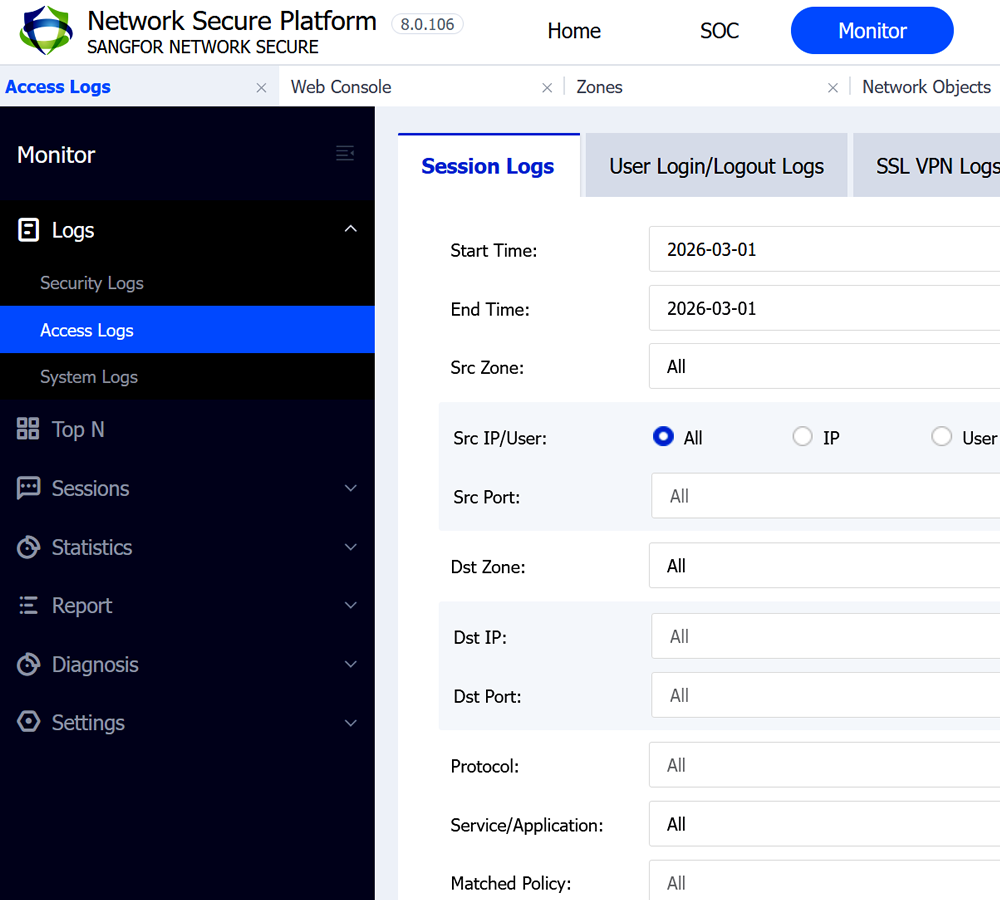Click the Logs document icon
The image size is (1000, 900).
(29, 230)
